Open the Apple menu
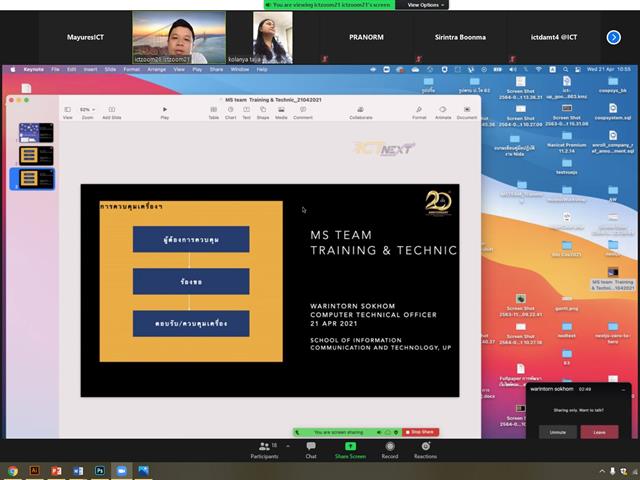 point(13,69)
